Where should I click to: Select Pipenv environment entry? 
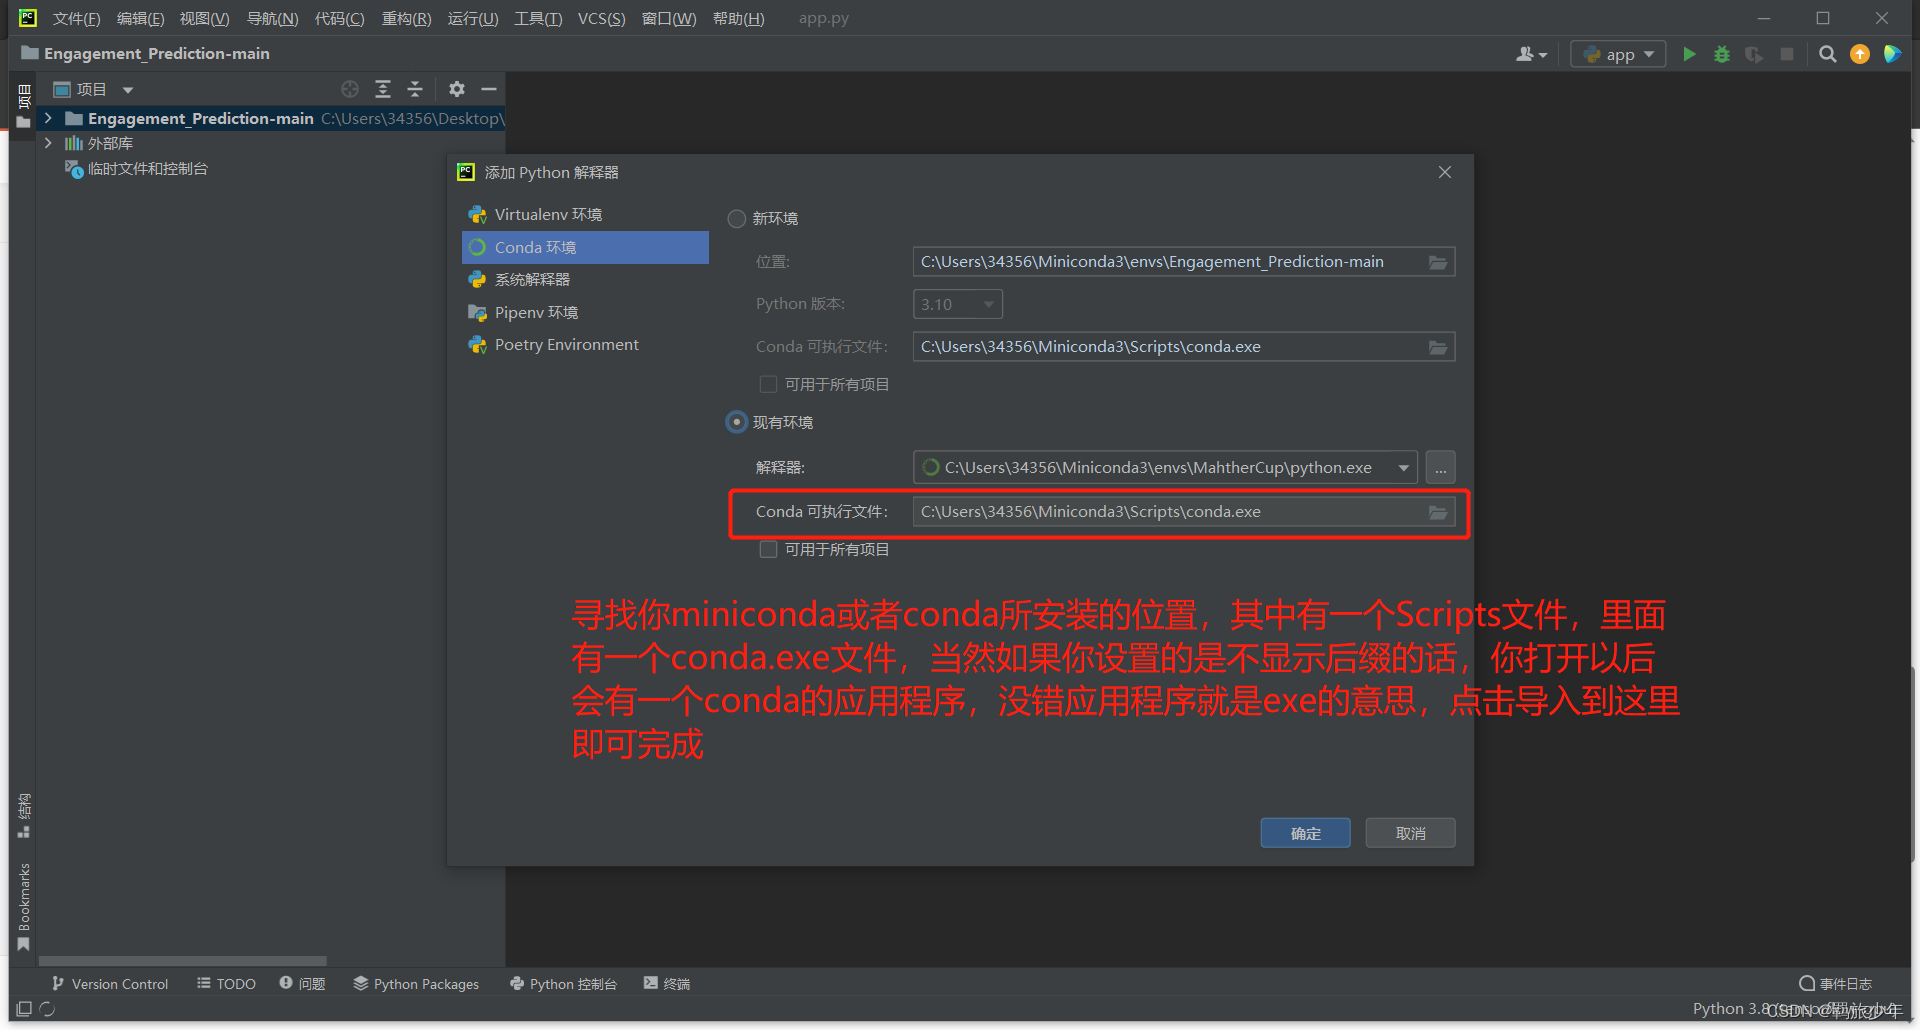[x=585, y=312]
